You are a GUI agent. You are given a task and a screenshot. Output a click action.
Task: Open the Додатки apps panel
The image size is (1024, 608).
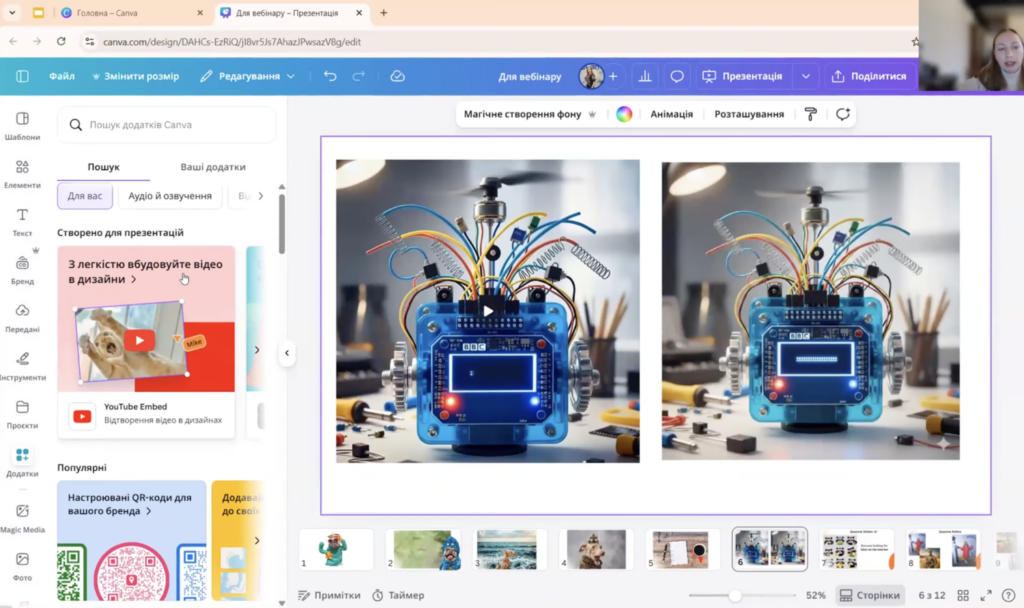(x=22, y=462)
